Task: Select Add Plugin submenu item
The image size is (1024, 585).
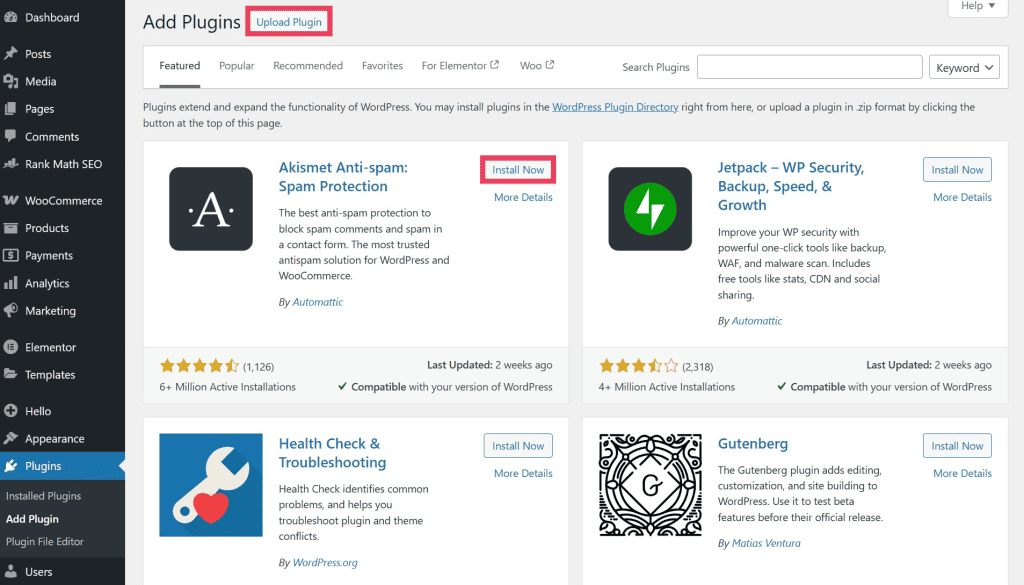Action: (32, 519)
